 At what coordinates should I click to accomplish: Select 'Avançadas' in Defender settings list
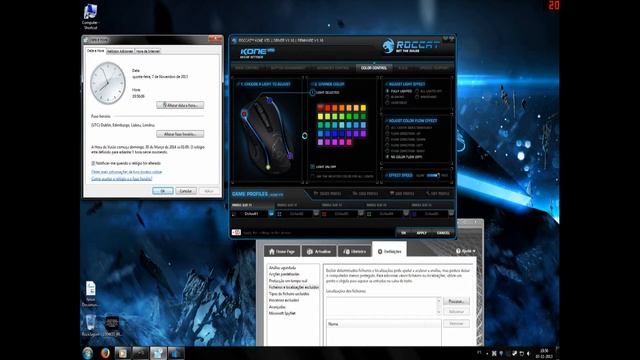tap(277, 307)
